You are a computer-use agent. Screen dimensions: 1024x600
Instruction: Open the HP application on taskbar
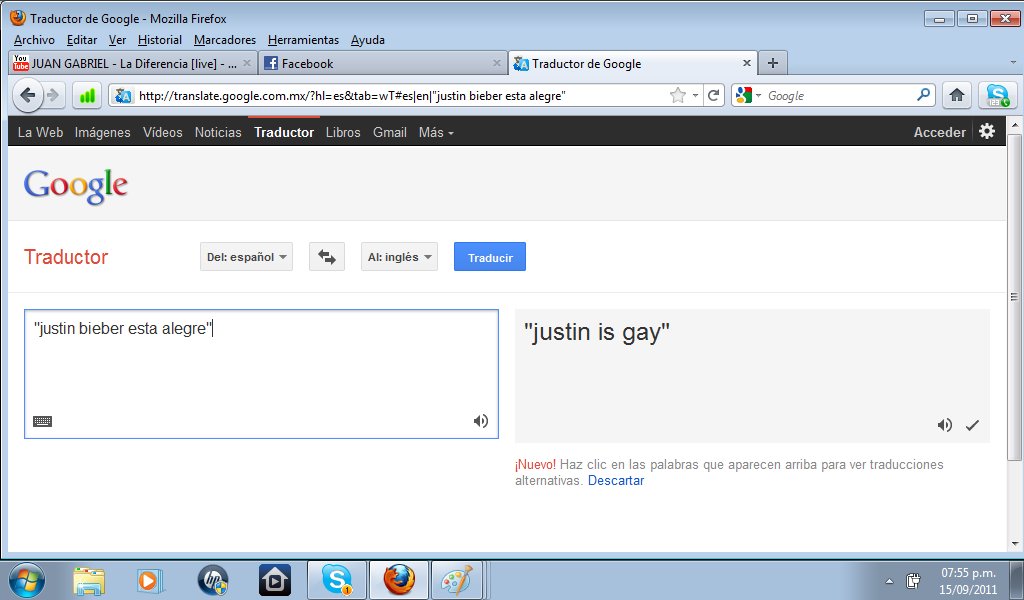(x=212, y=580)
